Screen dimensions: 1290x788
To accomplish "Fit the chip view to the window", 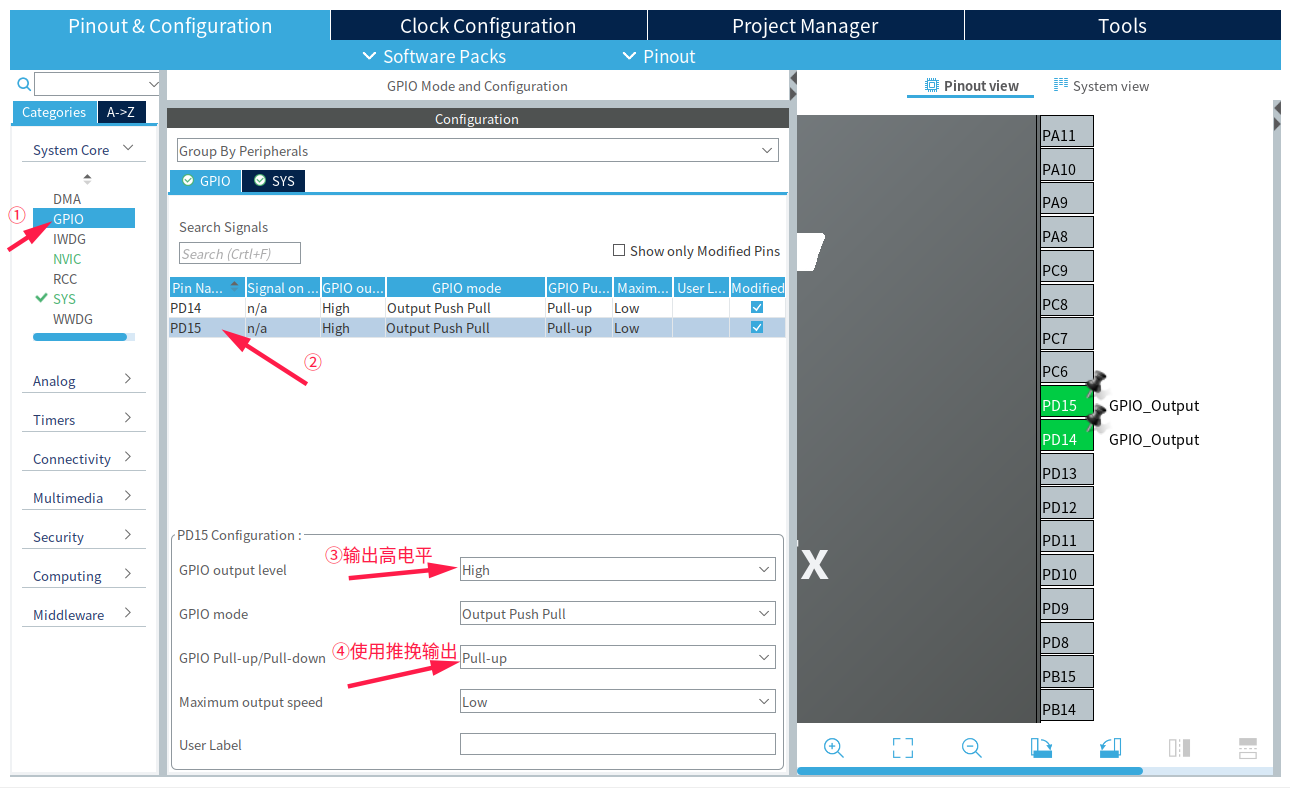I will point(903,747).
